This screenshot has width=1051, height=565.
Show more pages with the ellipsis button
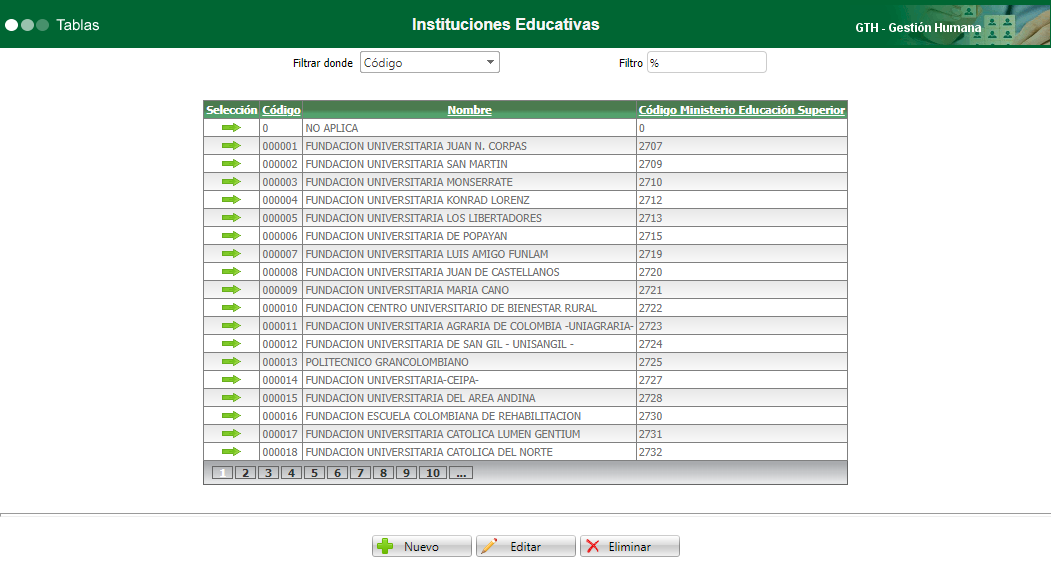pos(461,473)
